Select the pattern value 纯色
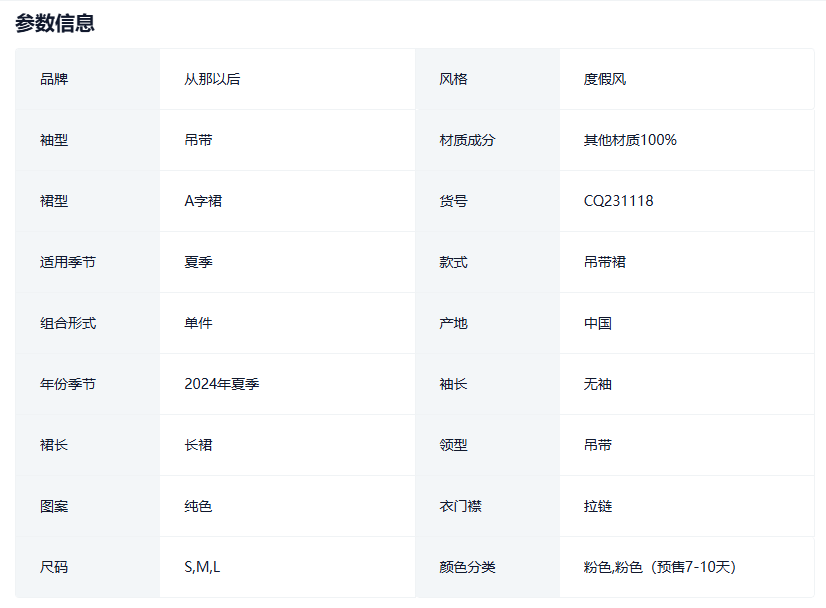This screenshot has height=608, width=826. tap(198, 506)
